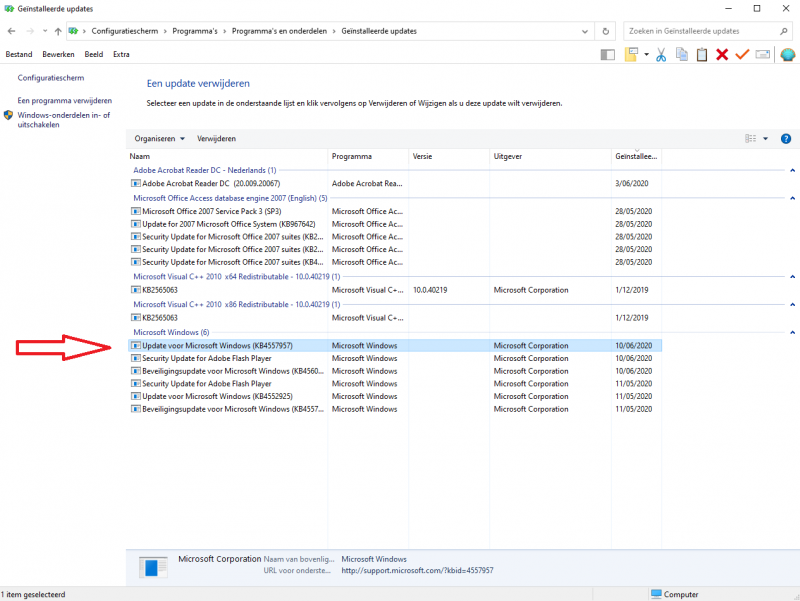Collapse the Adobe Acrobat Reader DC group
Viewport: 800px width, 601px height.
pos(793,171)
